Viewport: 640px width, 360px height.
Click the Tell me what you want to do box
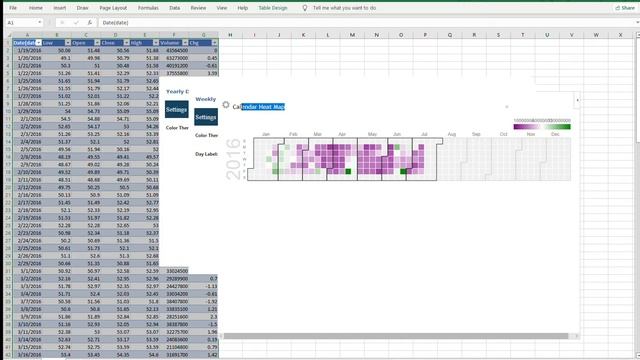pyautogui.click(x=344, y=8)
